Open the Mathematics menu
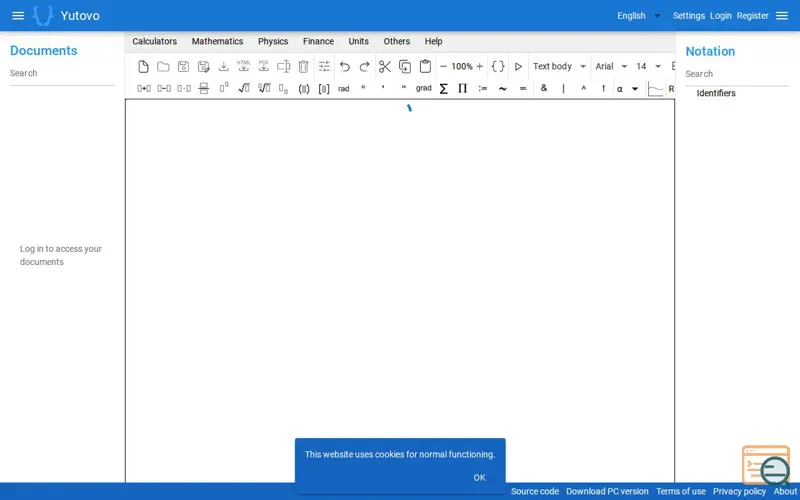800x500 pixels. click(x=217, y=41)
